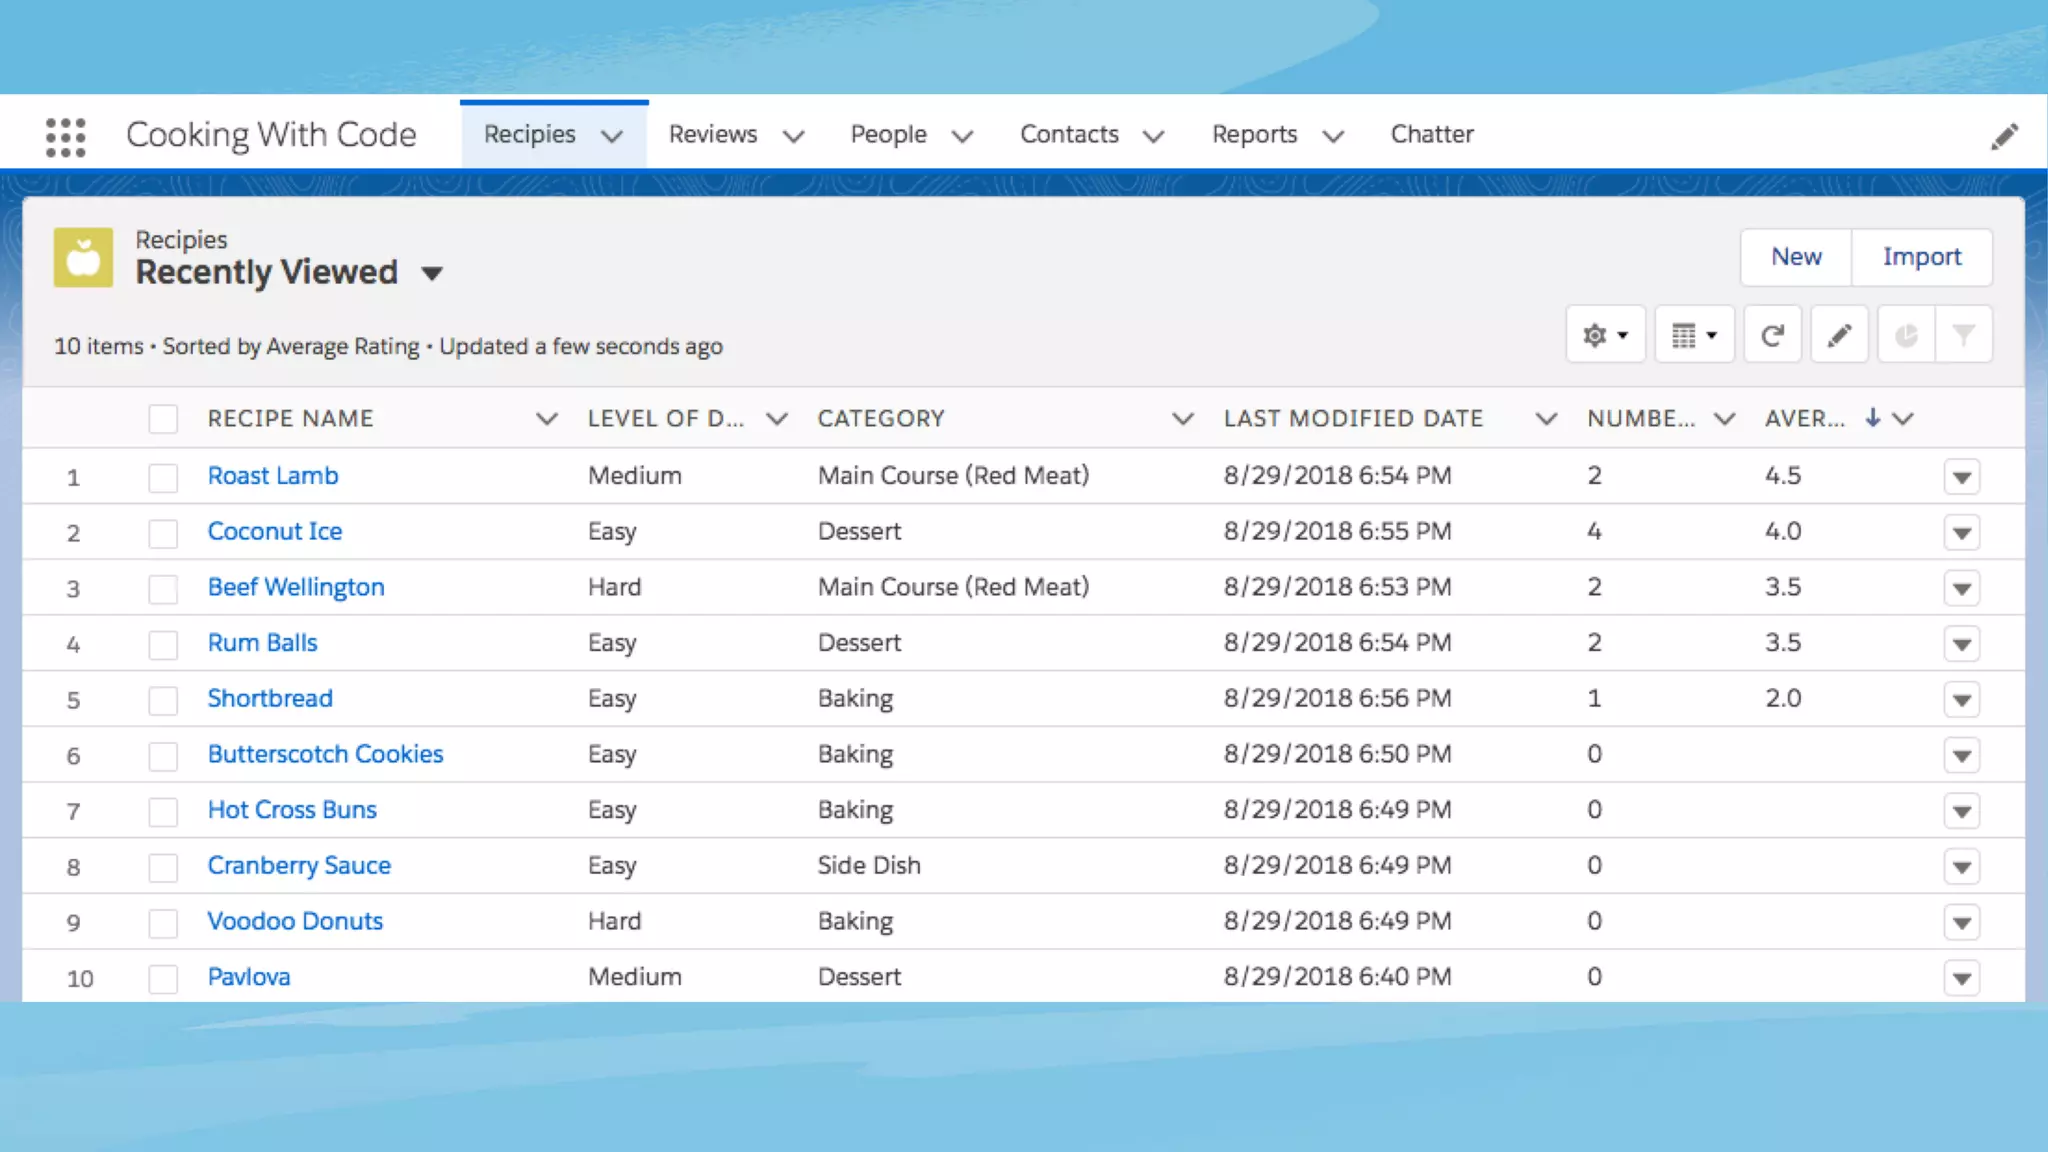Open the Beef Wellington recipe link
Image resolution: width=2048 pixels, height=1152 pixels.
pyautogui.click(x=296, y=587)
